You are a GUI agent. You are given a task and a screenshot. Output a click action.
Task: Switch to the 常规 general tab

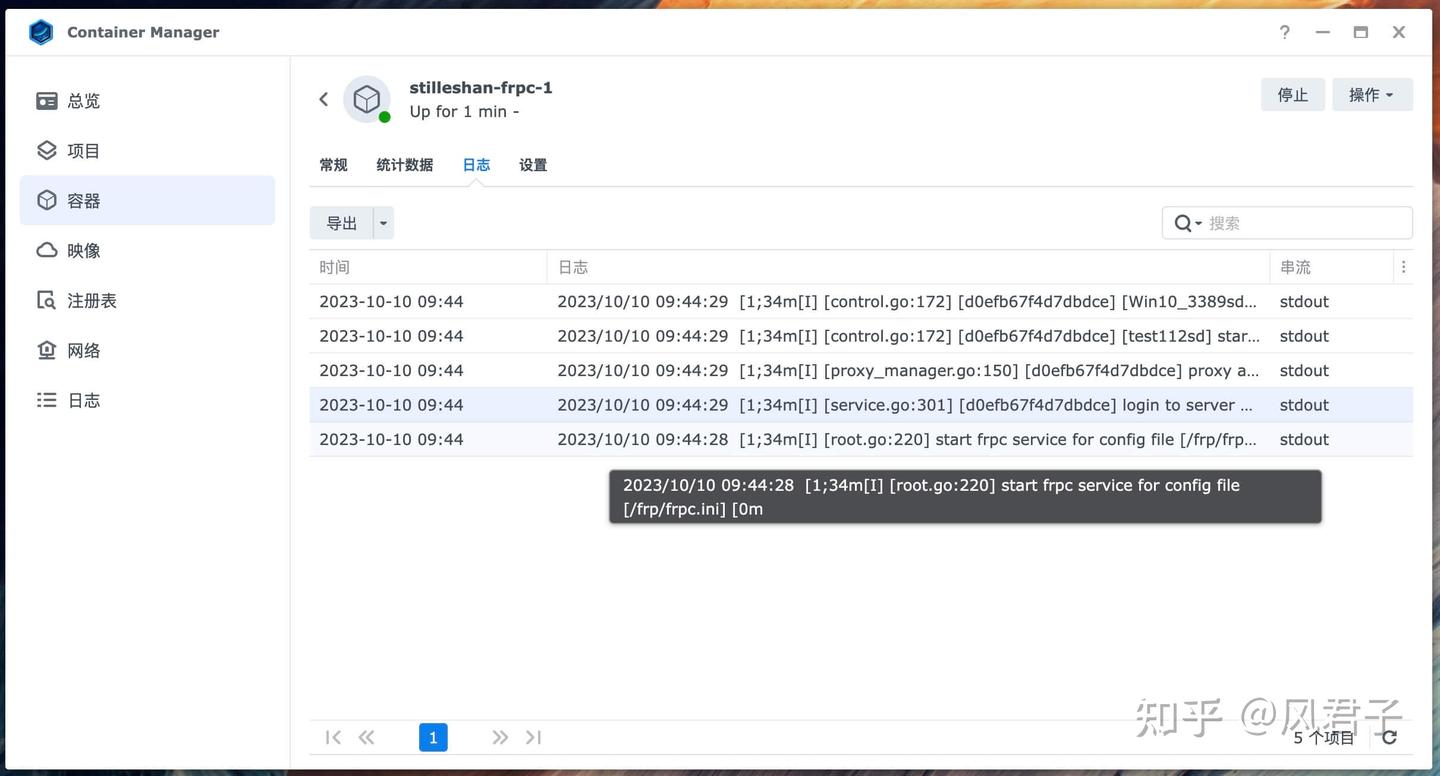point(333,165)
